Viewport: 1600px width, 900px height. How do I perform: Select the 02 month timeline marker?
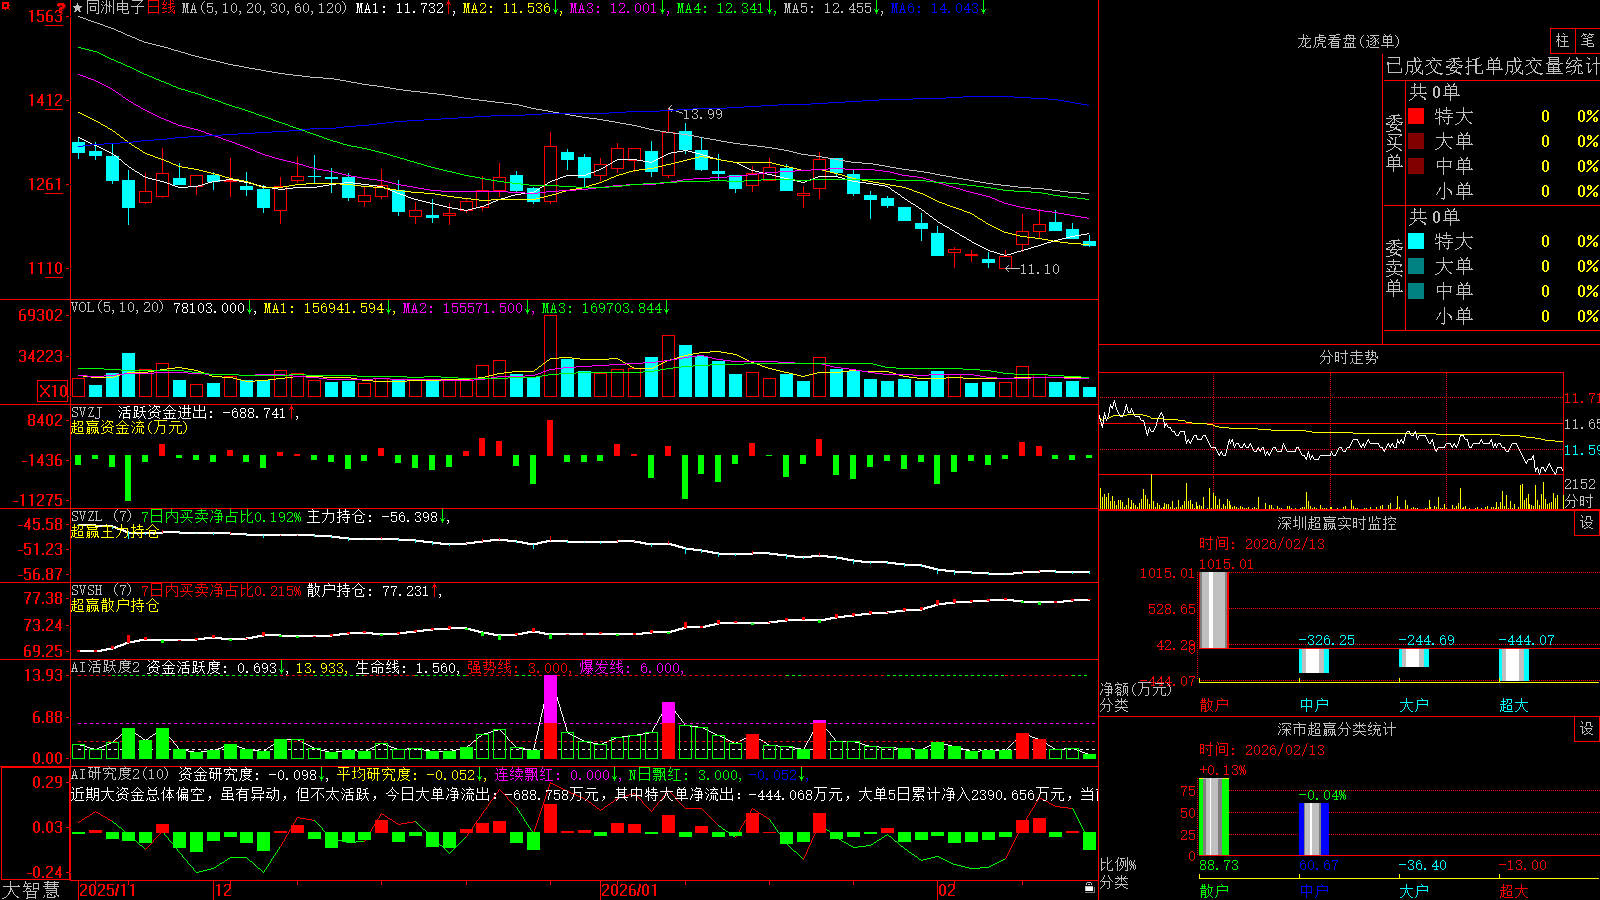tap(947, 890)
